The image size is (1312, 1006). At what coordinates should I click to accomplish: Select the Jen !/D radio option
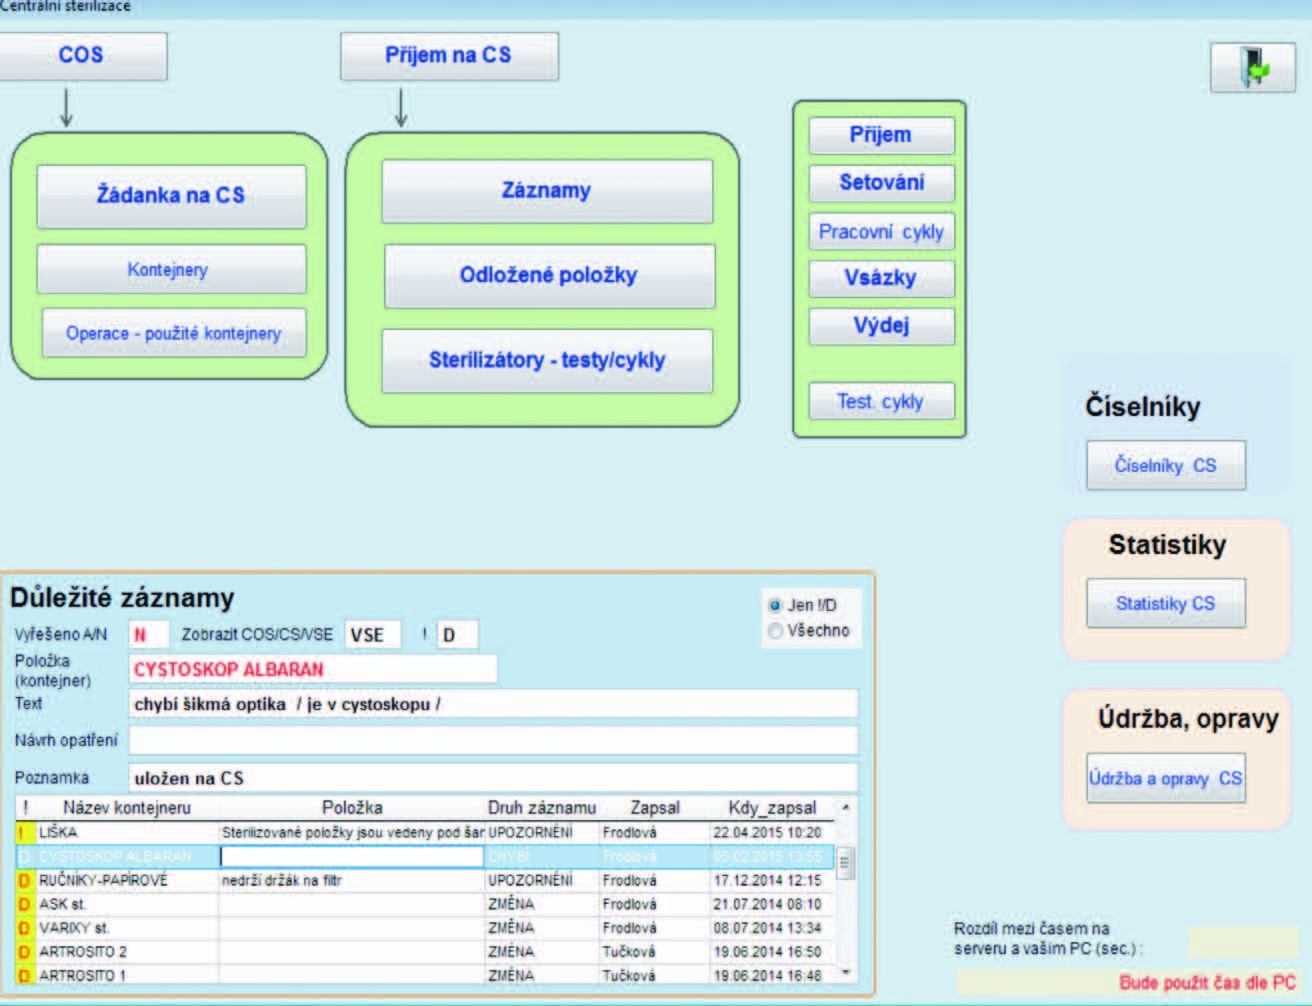point(775,605)
